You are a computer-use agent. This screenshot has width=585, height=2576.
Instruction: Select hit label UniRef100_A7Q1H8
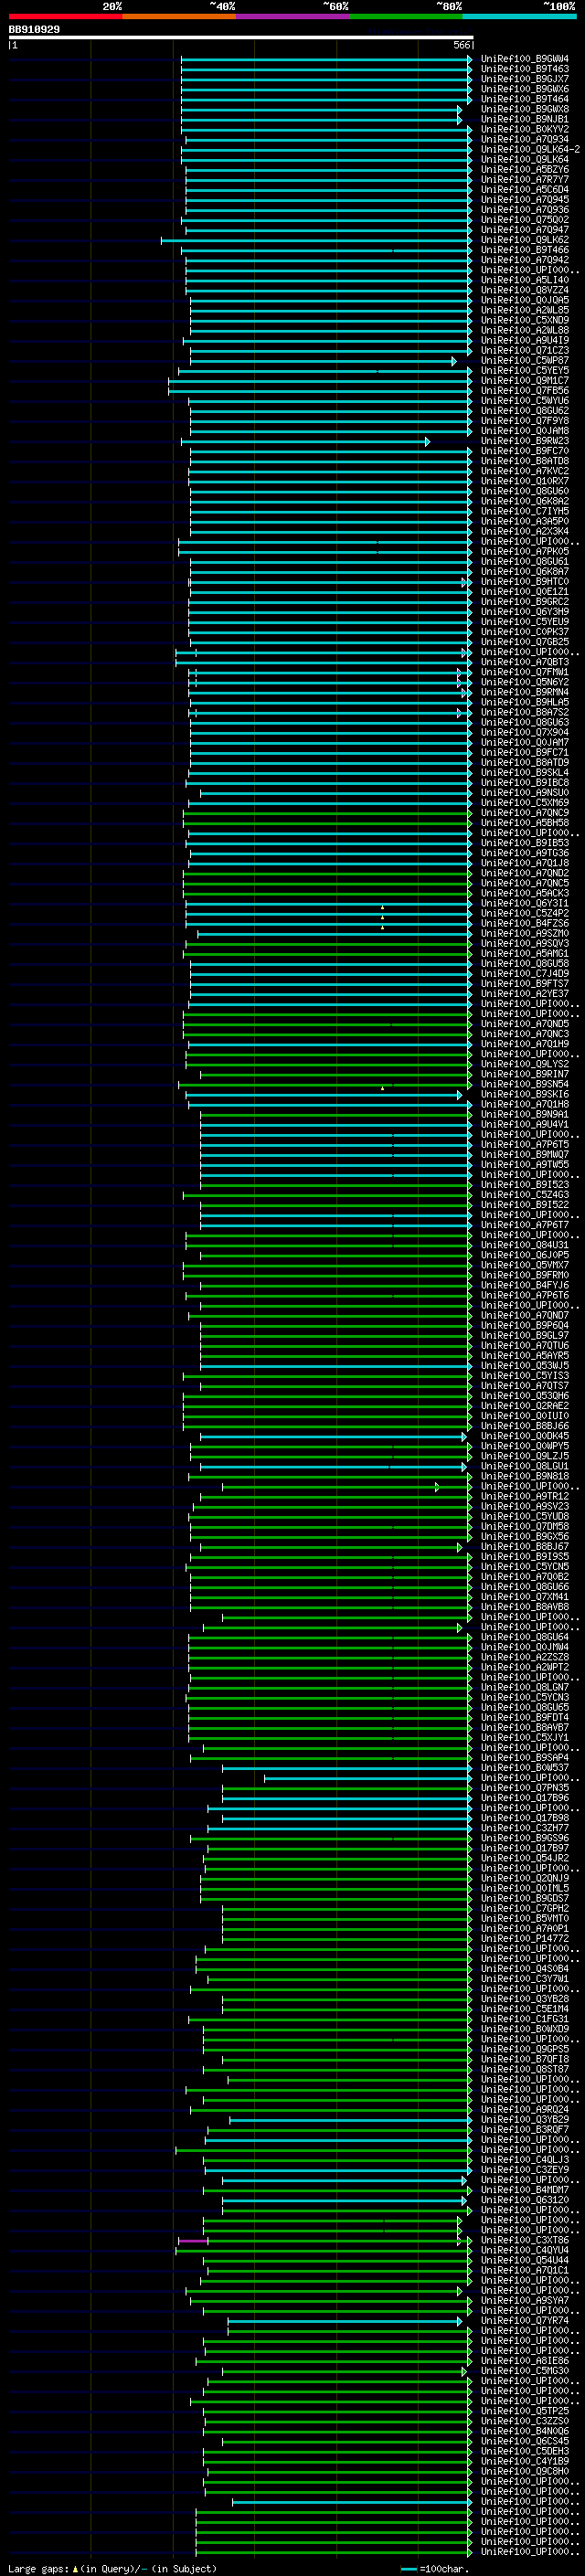click(525, 1104)
